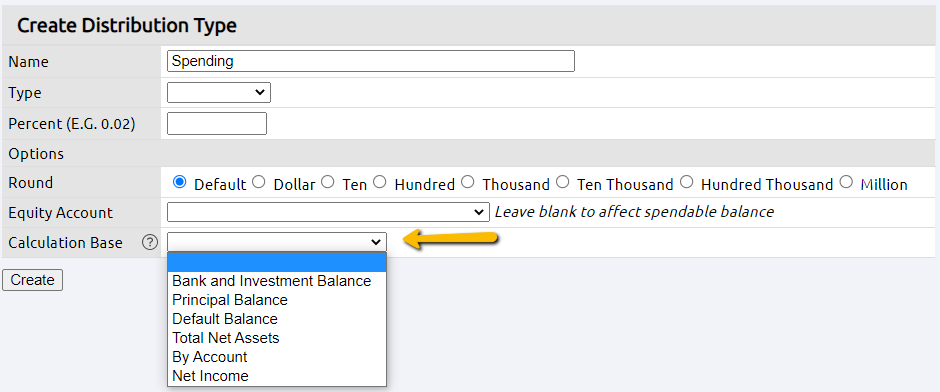Collapse the Calculation Base dropdown
Screen dimensions: 940x392
pos(277,242)
